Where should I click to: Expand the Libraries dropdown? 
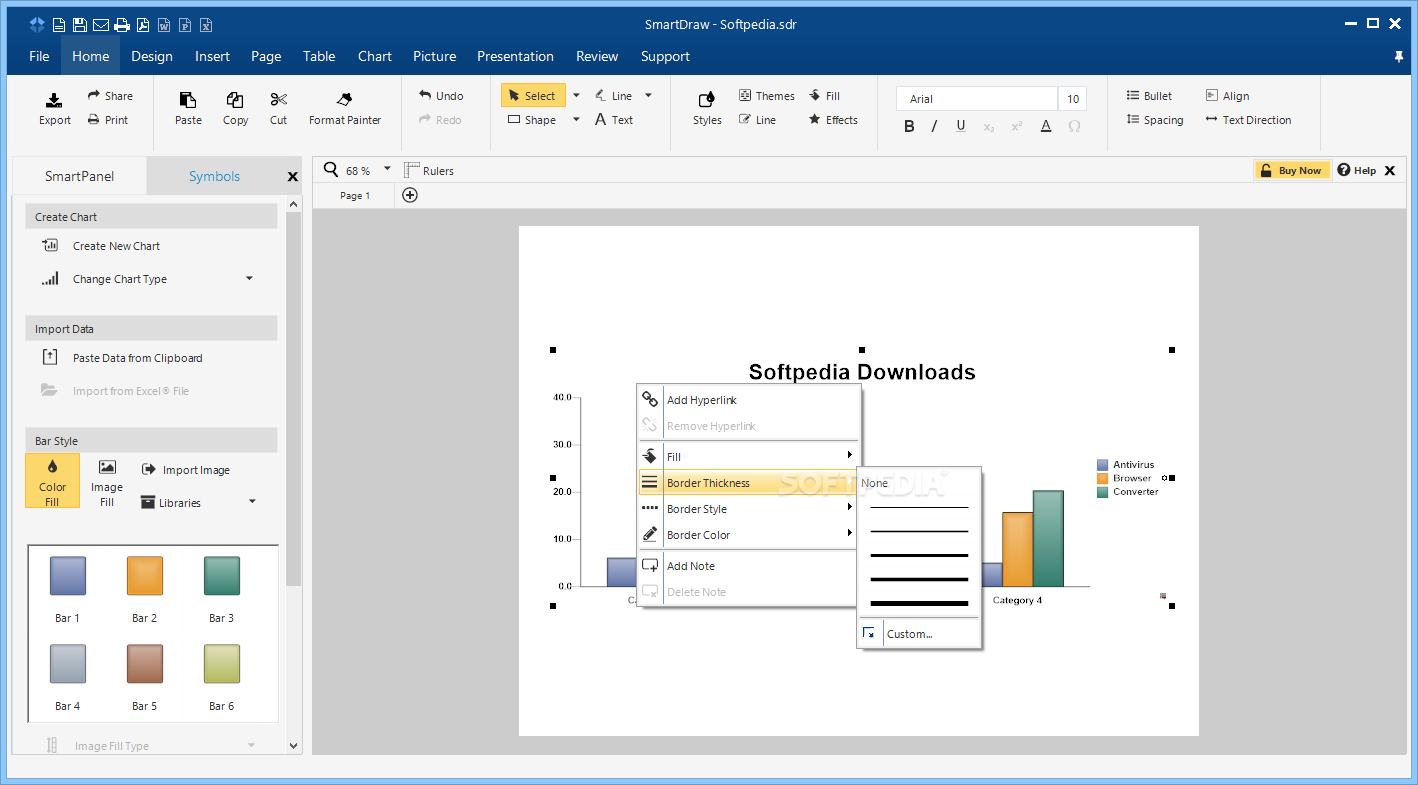point(252,502)
